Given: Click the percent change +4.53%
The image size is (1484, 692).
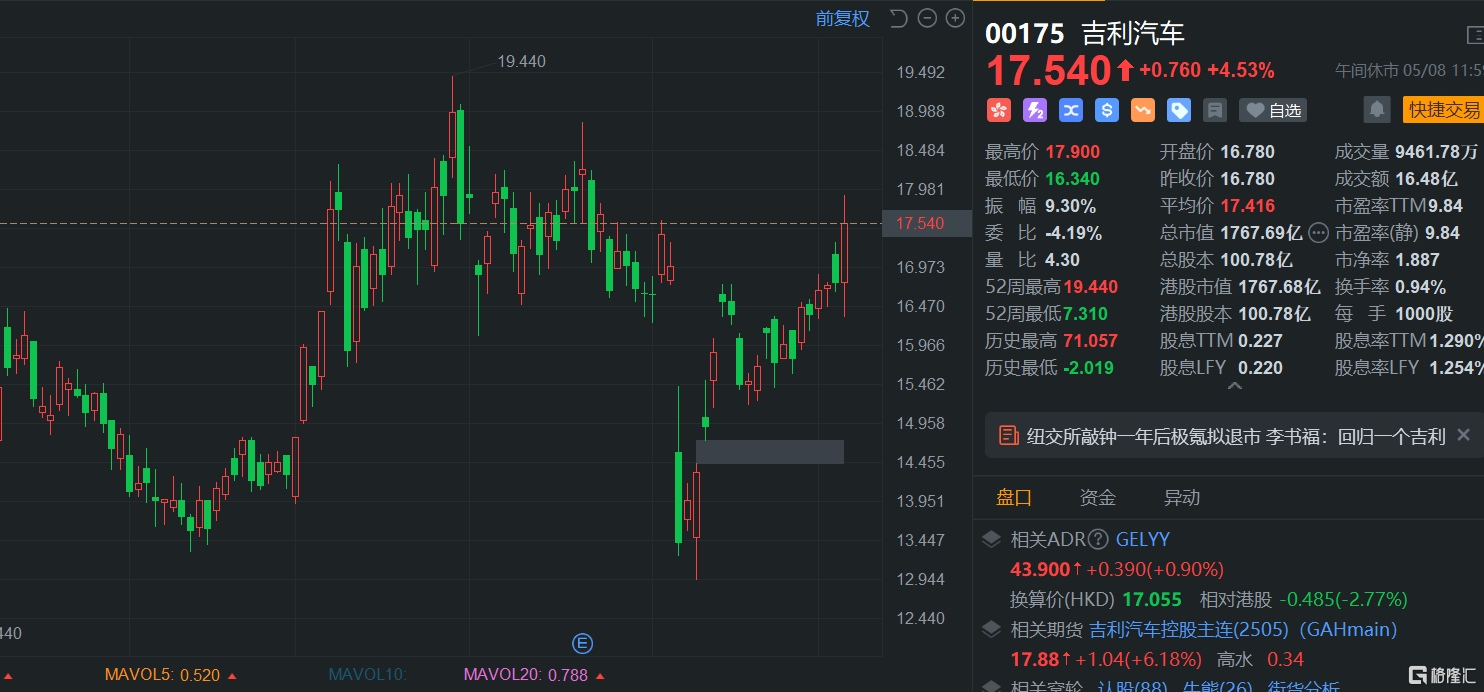Looking at the screenshot, I should (x=1241, y=71).
